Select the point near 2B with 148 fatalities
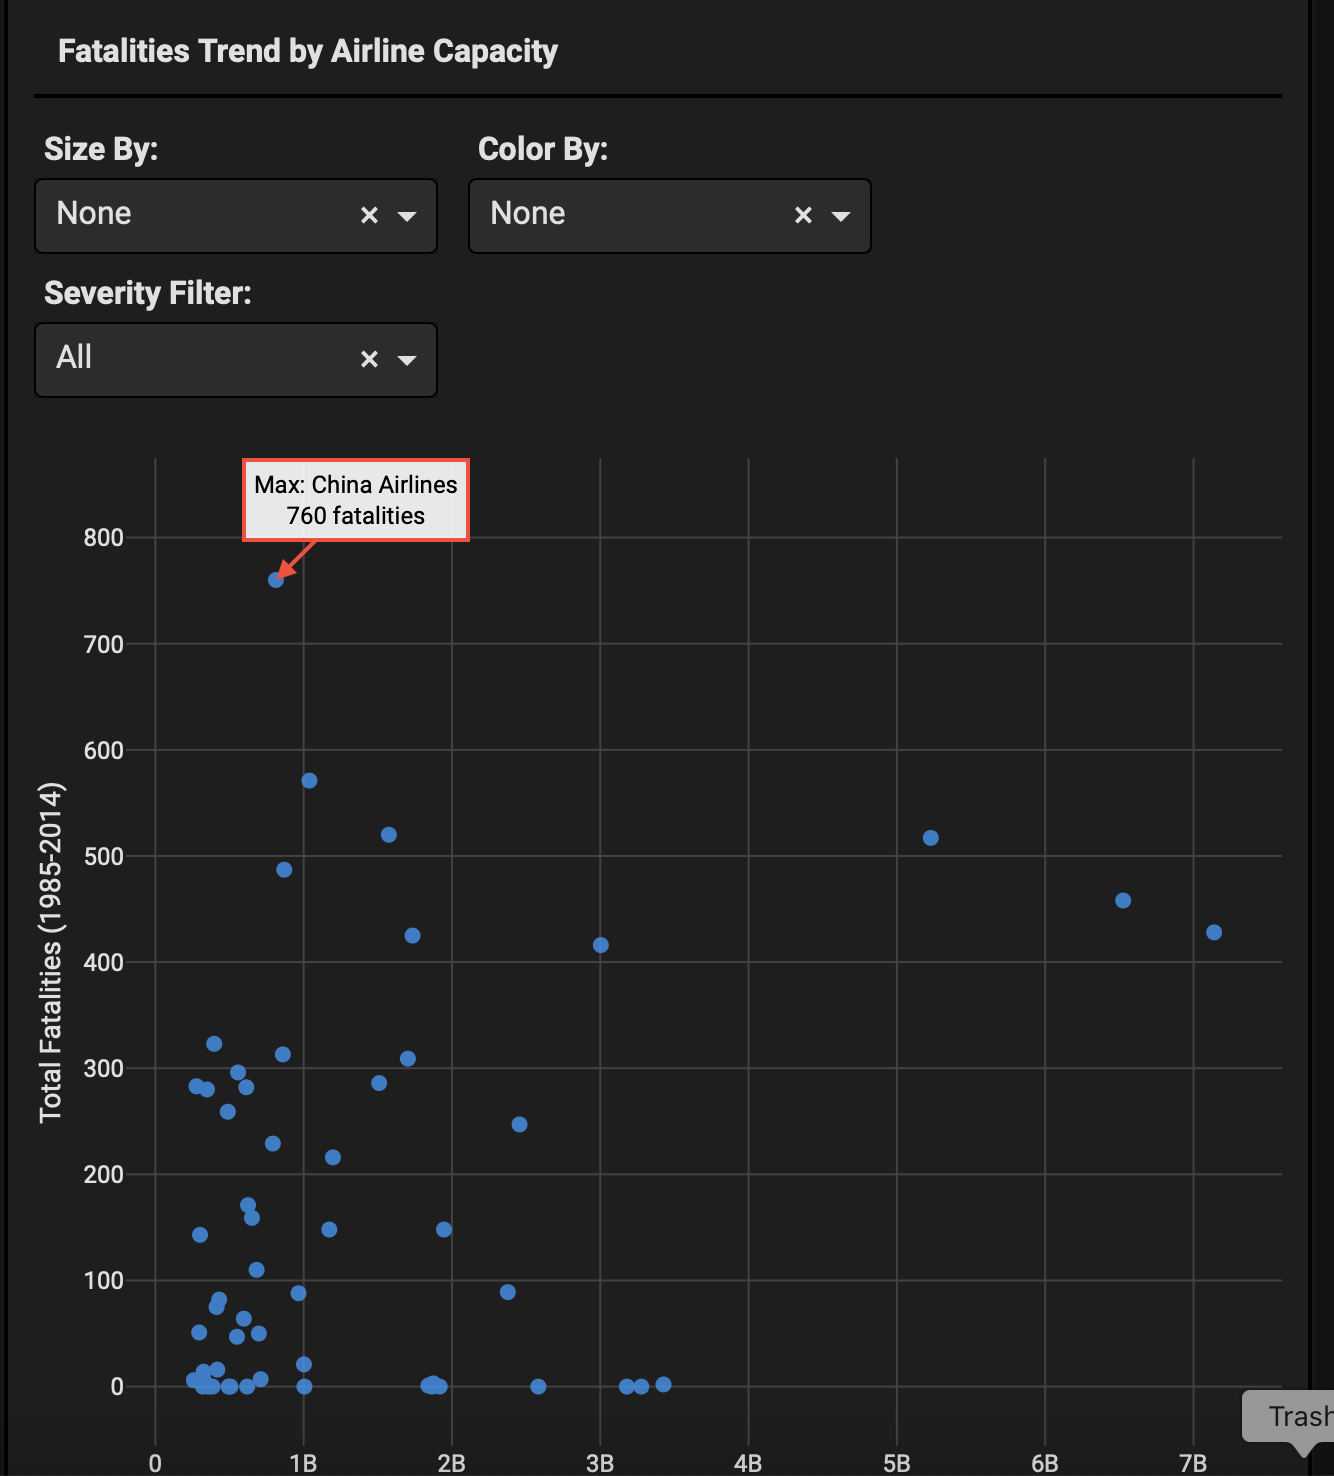Image resolution: width=1334 pixels, height=1476 pixels. click(x=444, y=1229)
